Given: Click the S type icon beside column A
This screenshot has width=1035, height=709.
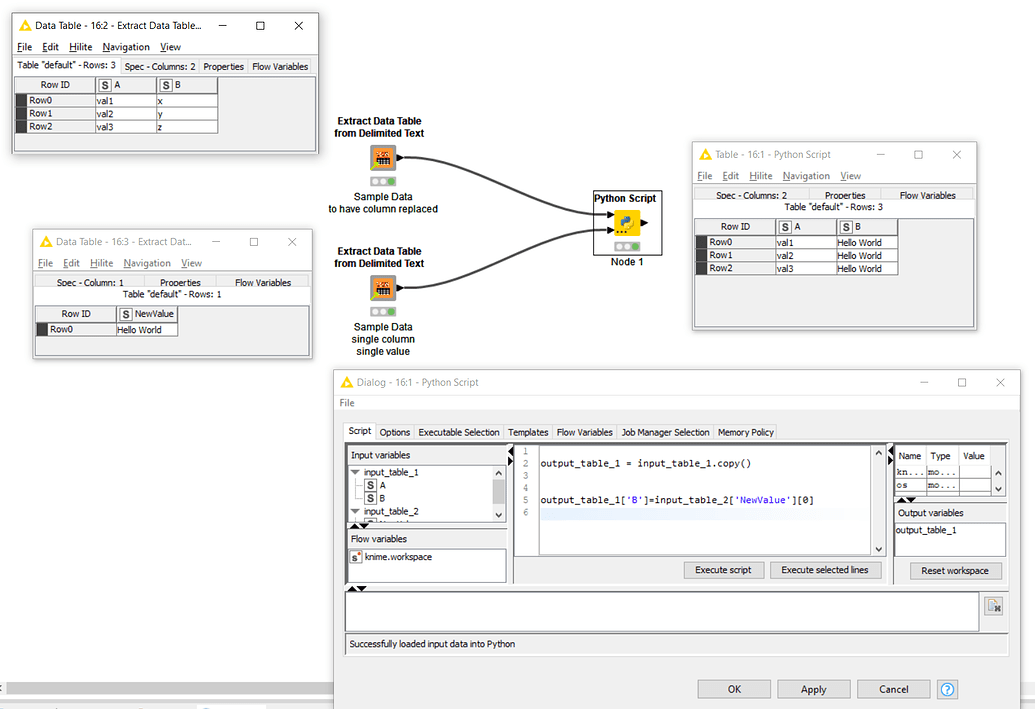Looking at the screenshot, I should pyautogui.click(x=370, y=485).
